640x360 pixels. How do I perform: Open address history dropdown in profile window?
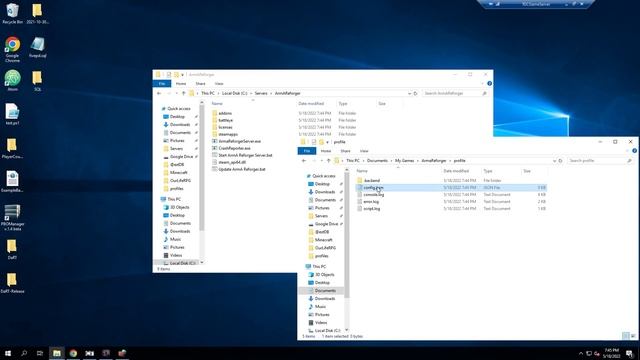coord(554,161)
